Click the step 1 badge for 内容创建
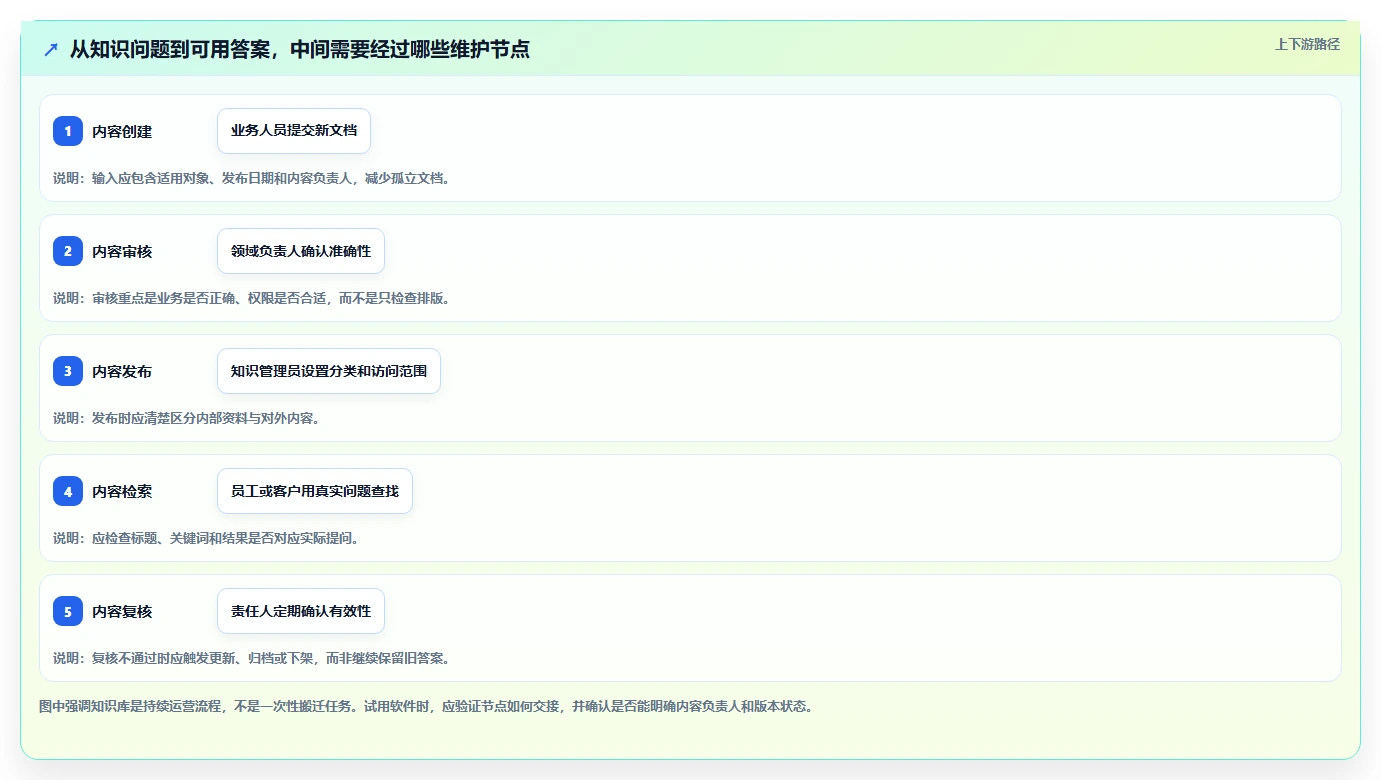 68,131
